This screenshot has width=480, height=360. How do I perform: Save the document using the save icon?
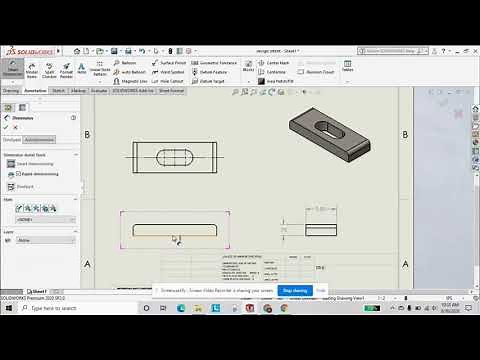pos(114,51)
